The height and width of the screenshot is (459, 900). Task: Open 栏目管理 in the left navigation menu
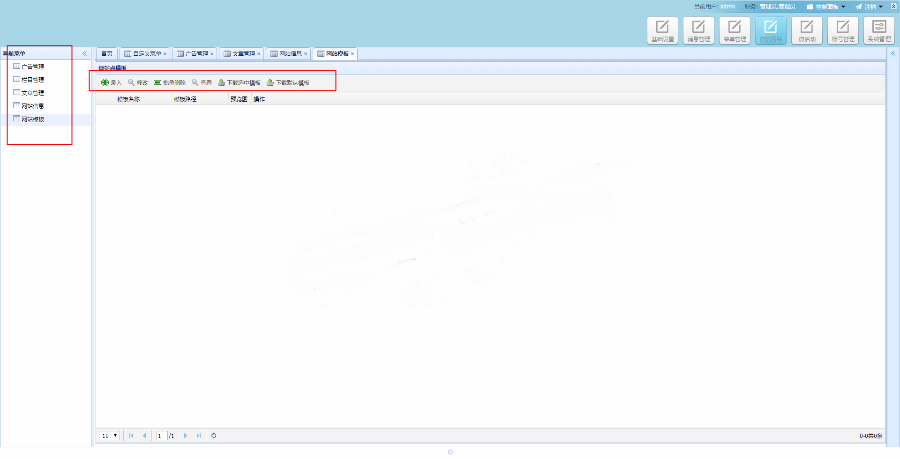[x=28, y=80]
